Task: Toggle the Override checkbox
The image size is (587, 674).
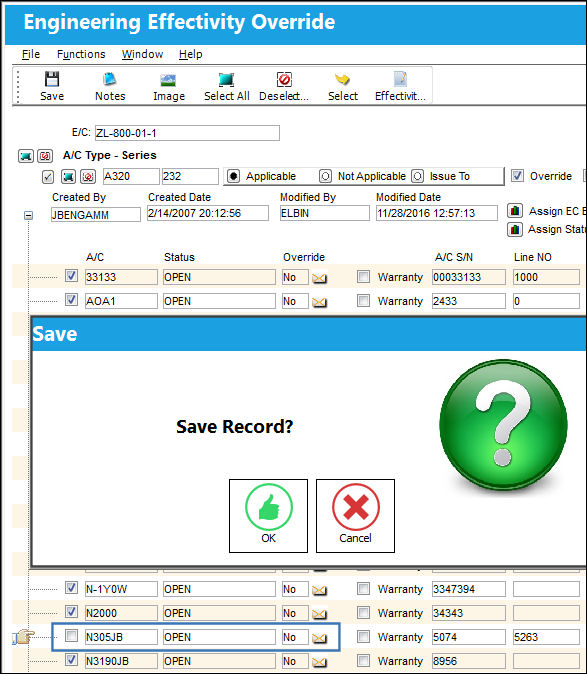Action: [x=517, y=176]
